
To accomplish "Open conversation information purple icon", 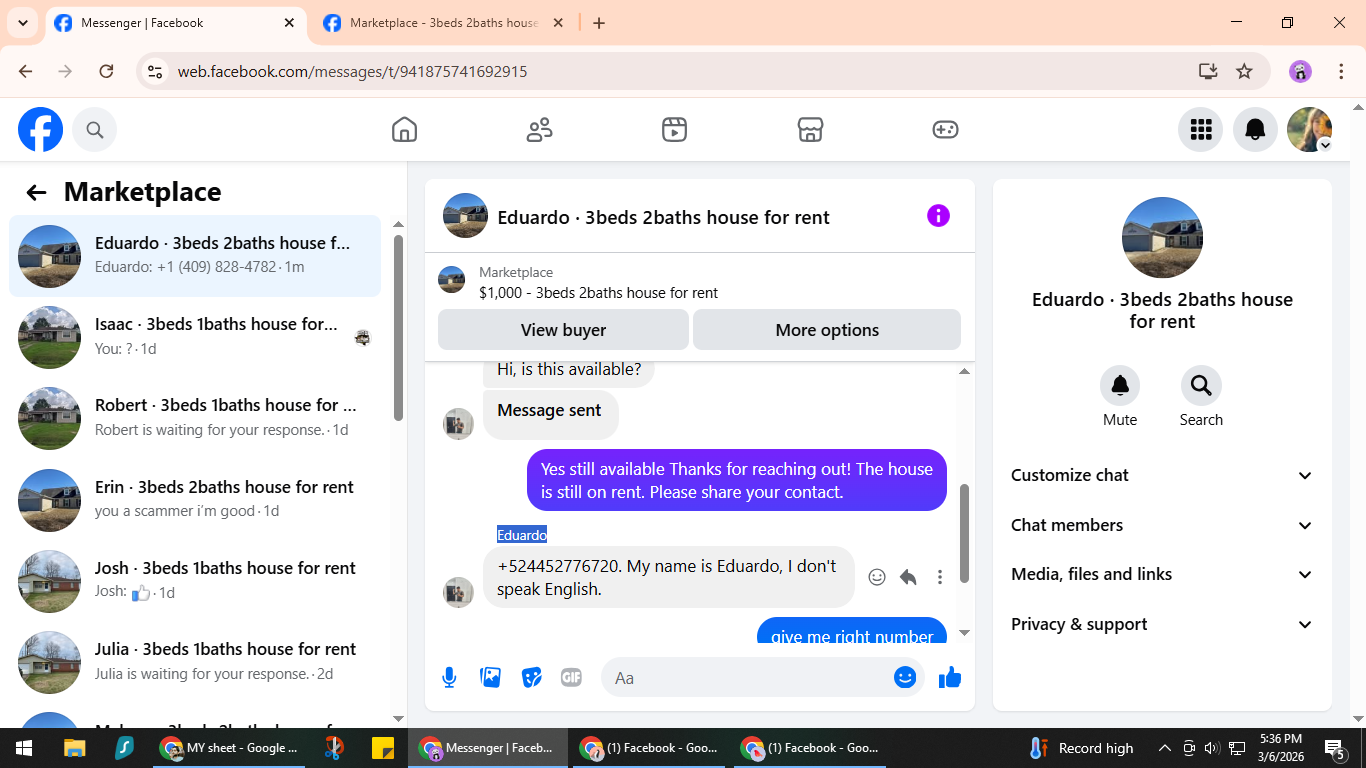I will pyautogui.click(x=938, y=216).
